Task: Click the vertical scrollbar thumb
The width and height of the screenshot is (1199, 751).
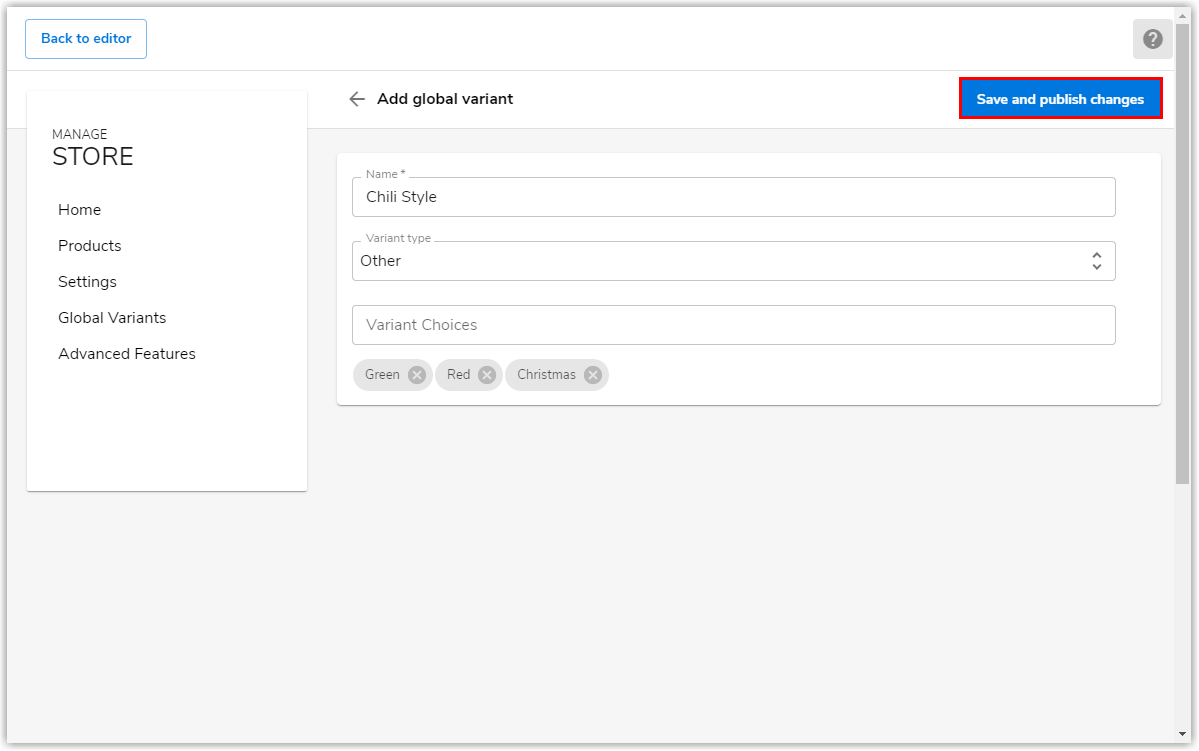Action: [x=1182, y=254]
